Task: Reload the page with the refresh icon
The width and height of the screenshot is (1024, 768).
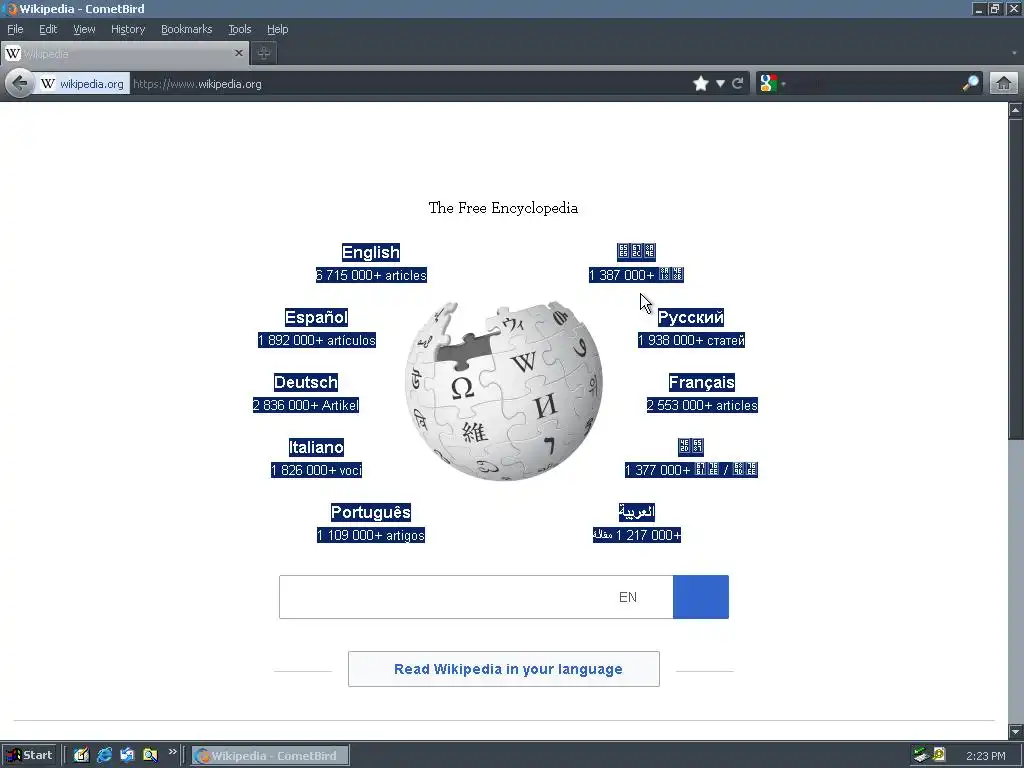Action: pos(738,84)
